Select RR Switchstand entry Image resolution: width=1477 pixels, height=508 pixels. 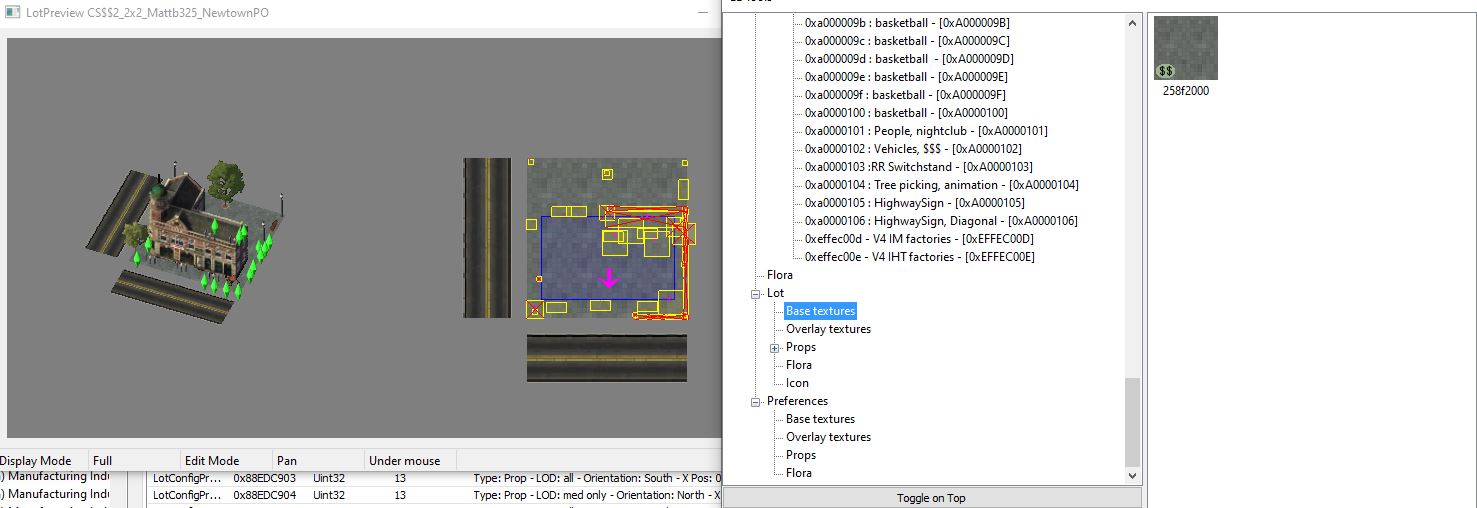coord(918,167)
